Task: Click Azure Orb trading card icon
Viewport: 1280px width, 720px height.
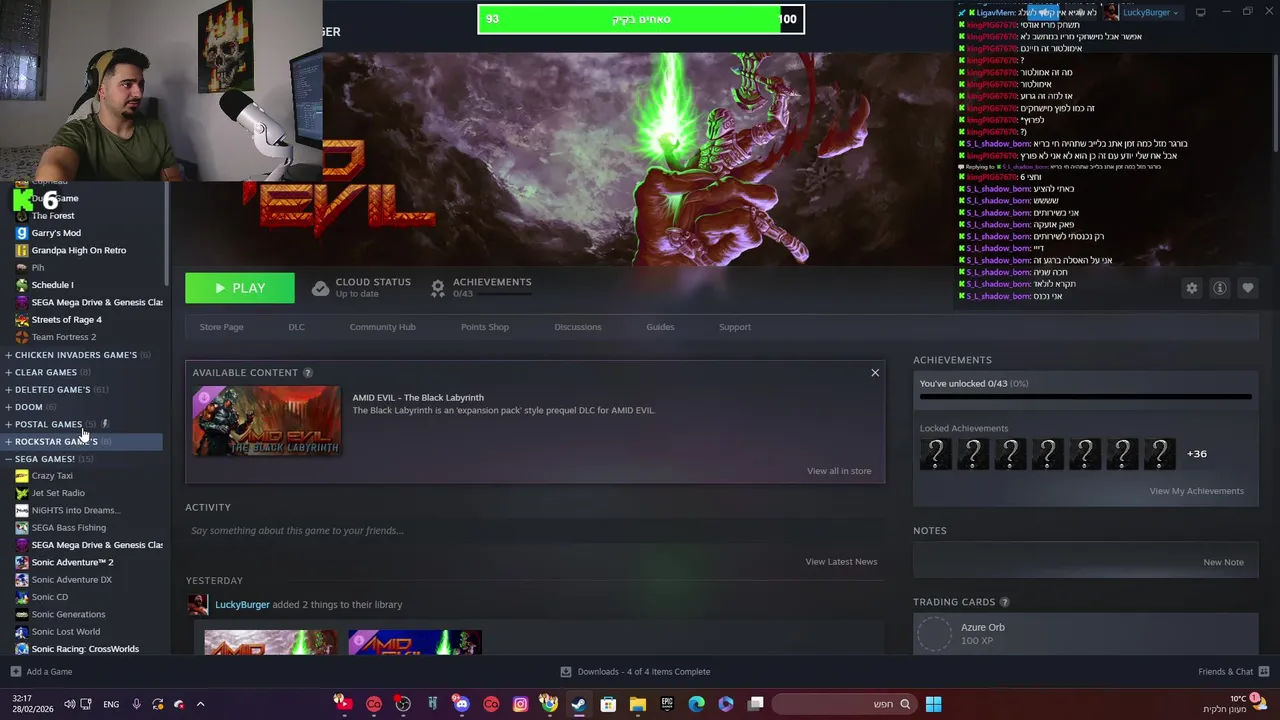Action: tap(935, 634)
